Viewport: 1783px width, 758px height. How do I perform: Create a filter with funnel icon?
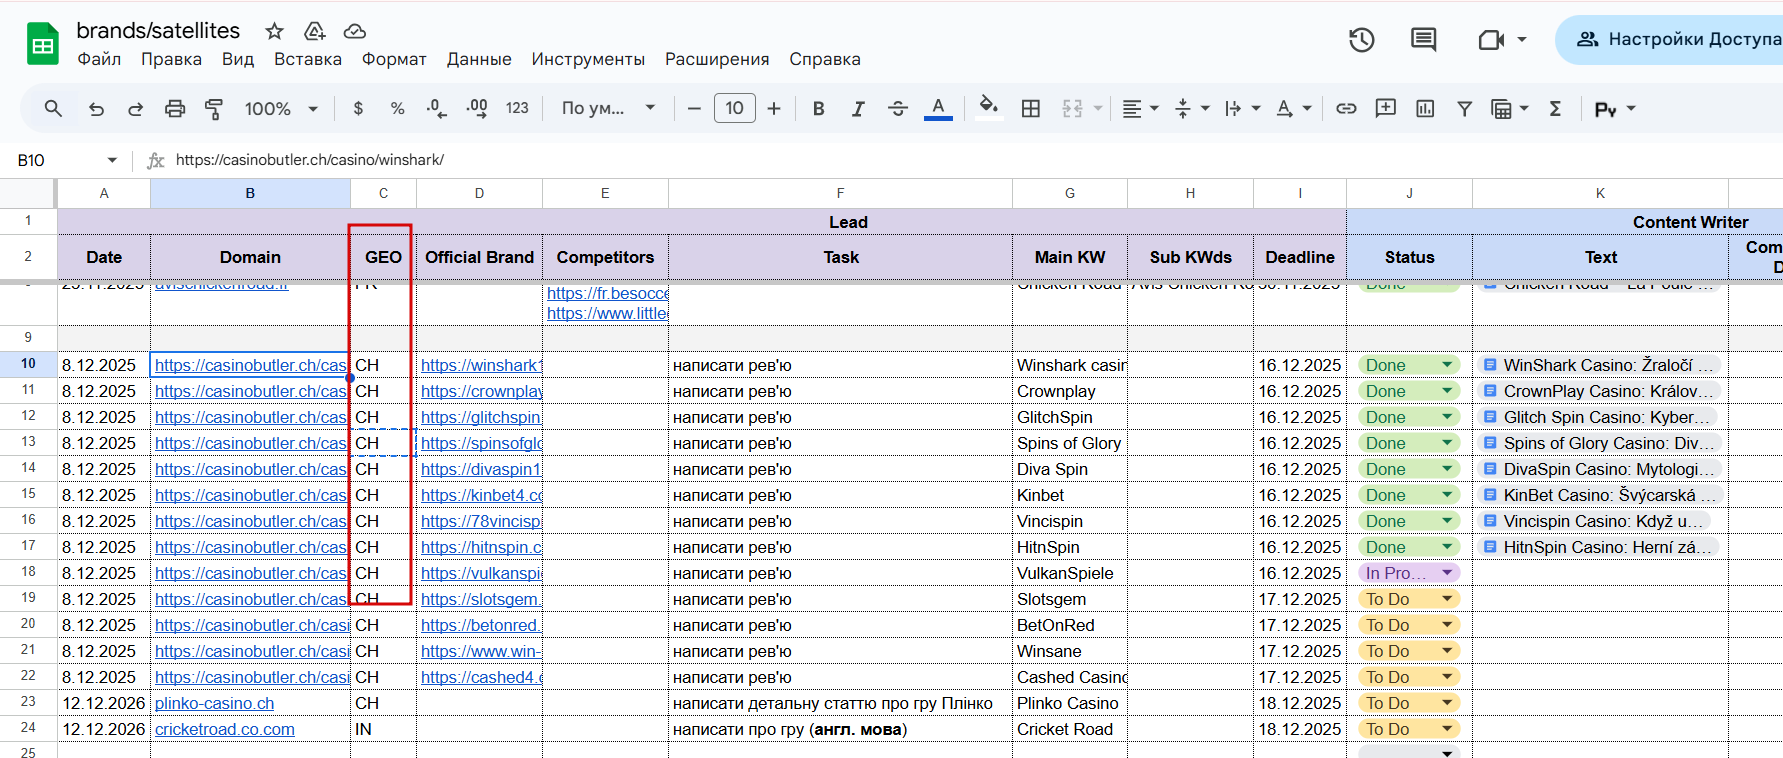point(1464,108)
